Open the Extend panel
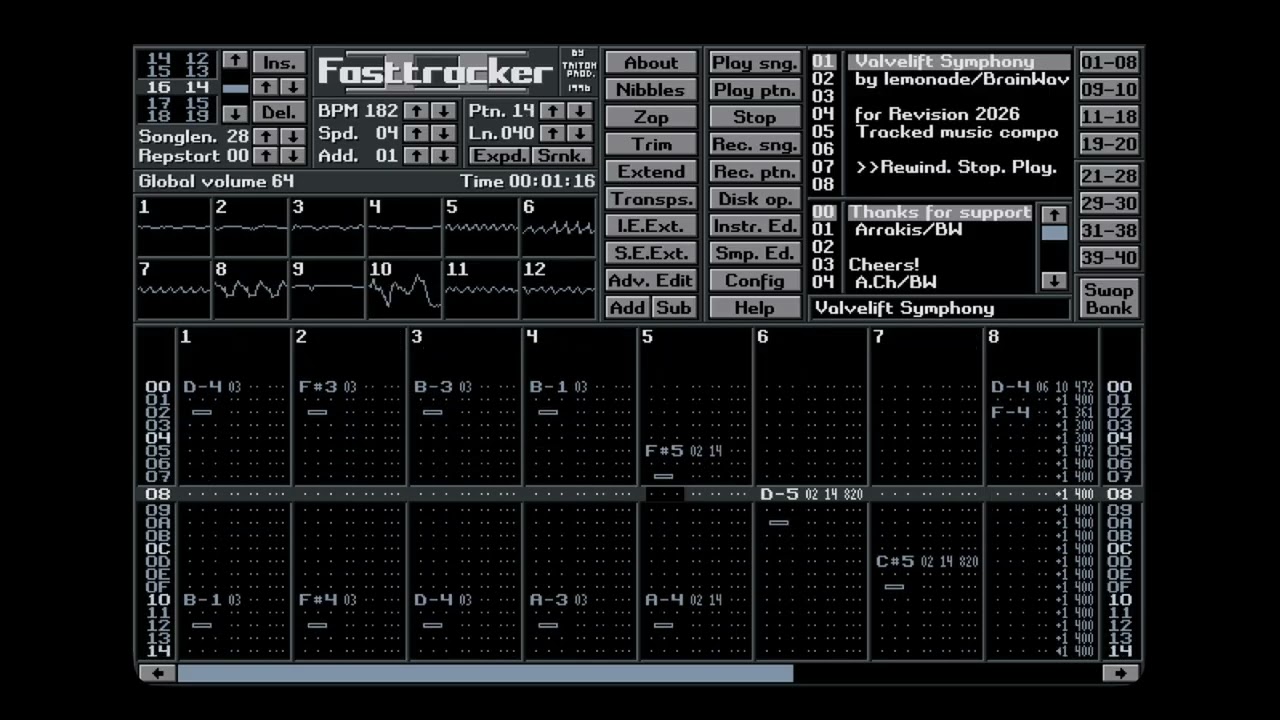The image size is (1280, 720). tap(651, 172)
